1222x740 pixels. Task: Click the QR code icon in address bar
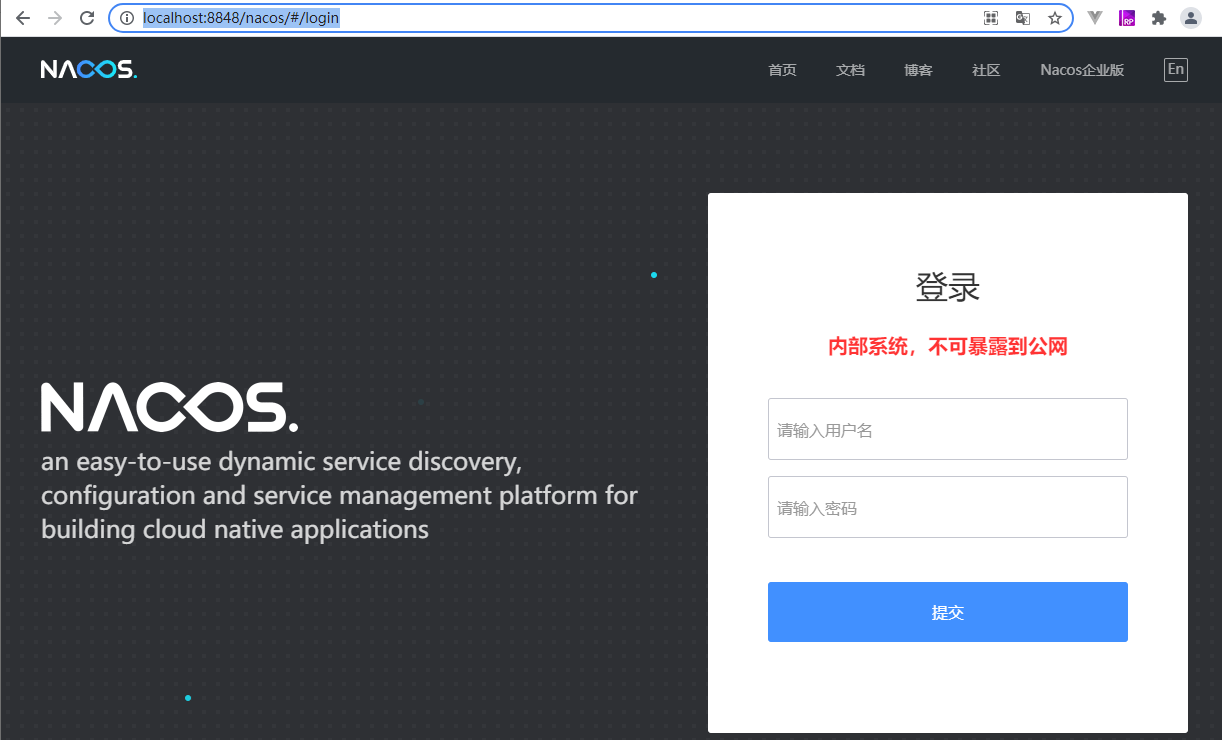click(x=991, y=18)
